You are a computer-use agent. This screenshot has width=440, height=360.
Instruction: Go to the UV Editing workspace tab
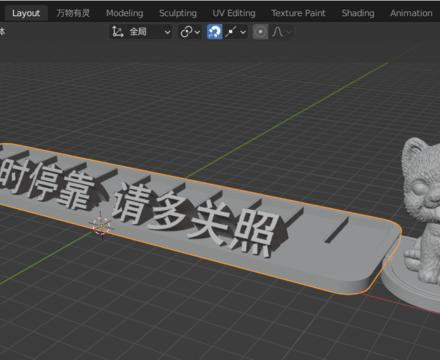pyautogui.click(x=234, y=13)
